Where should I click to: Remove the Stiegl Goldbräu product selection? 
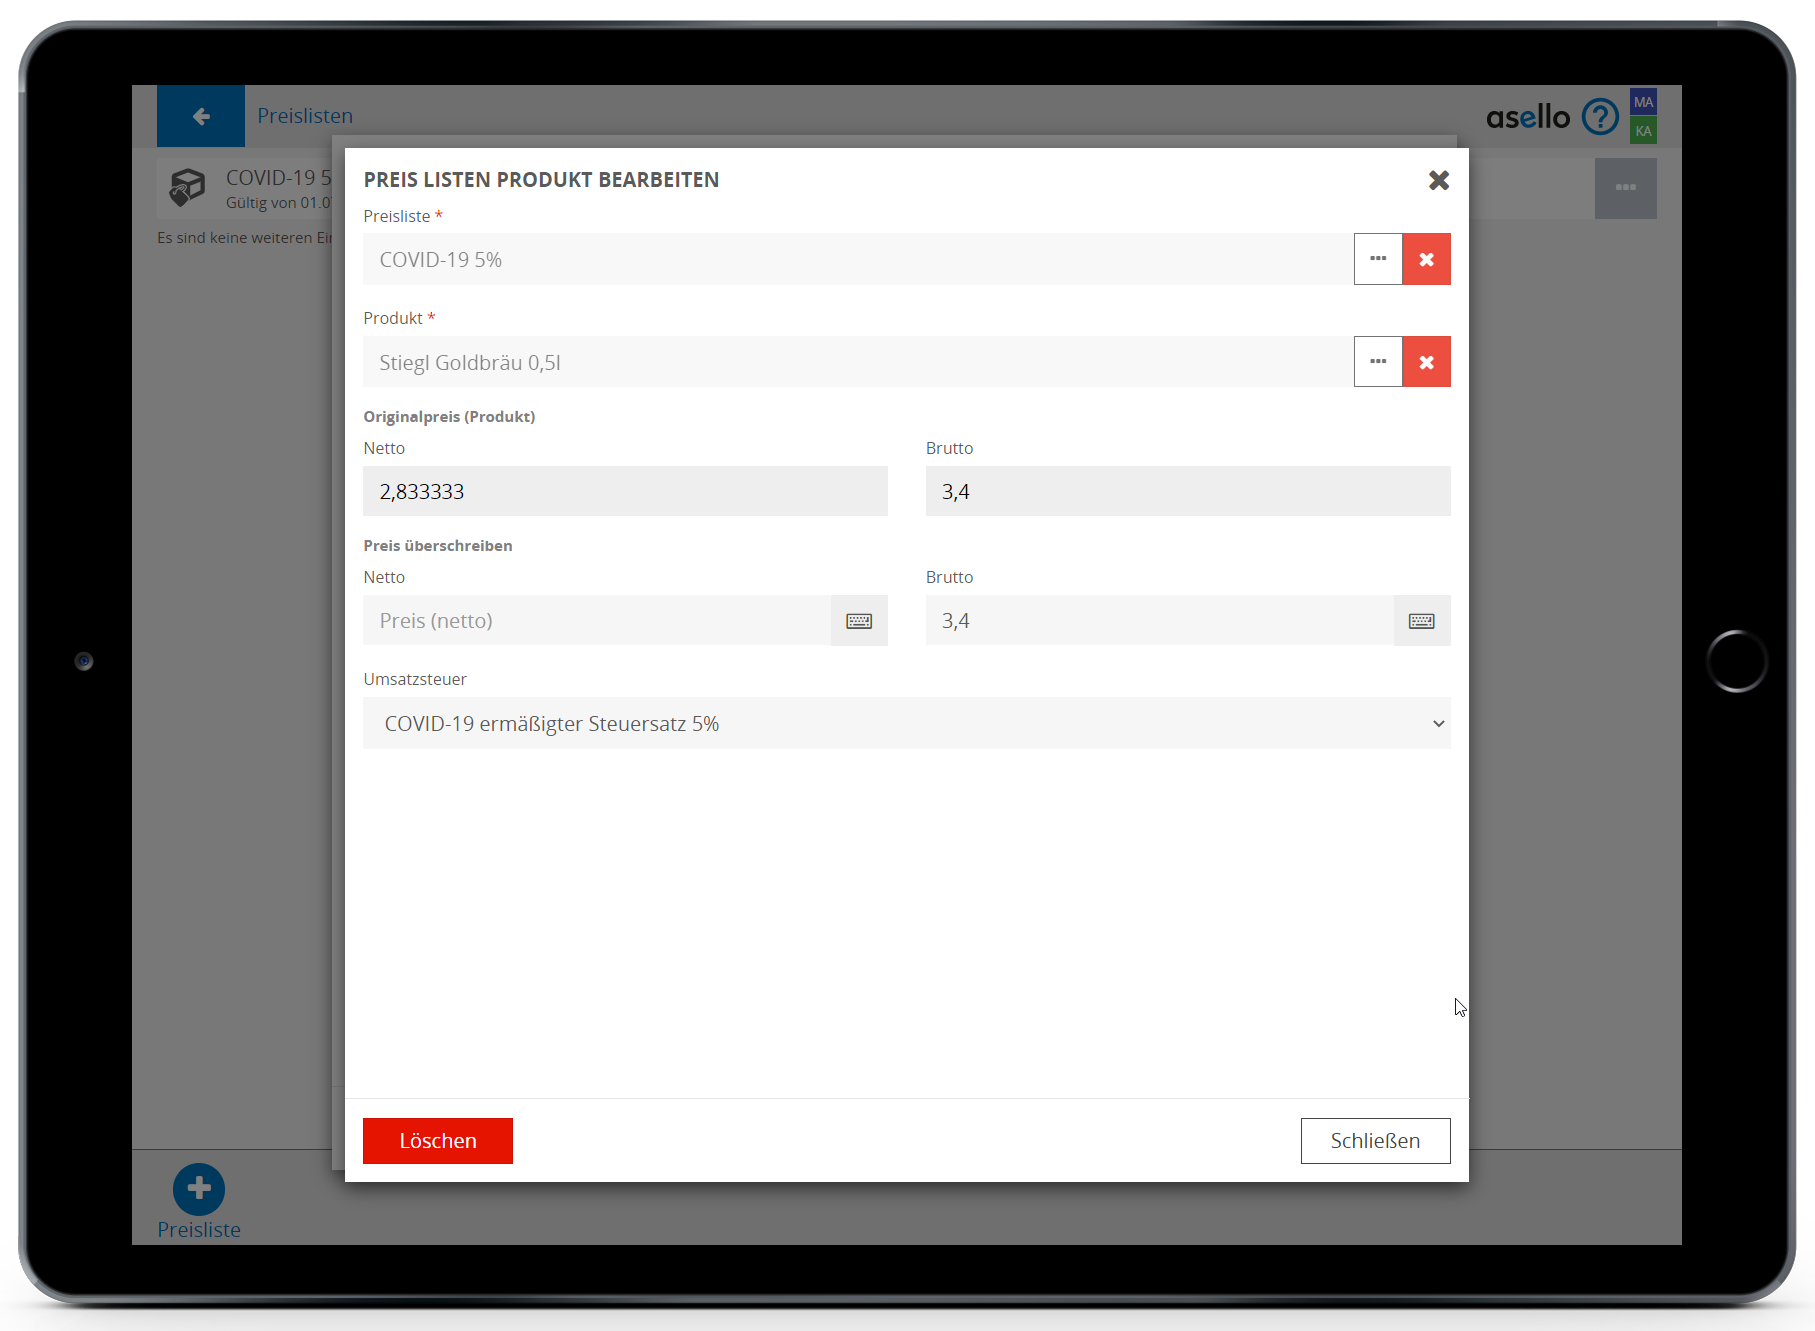pos(1426,362)
